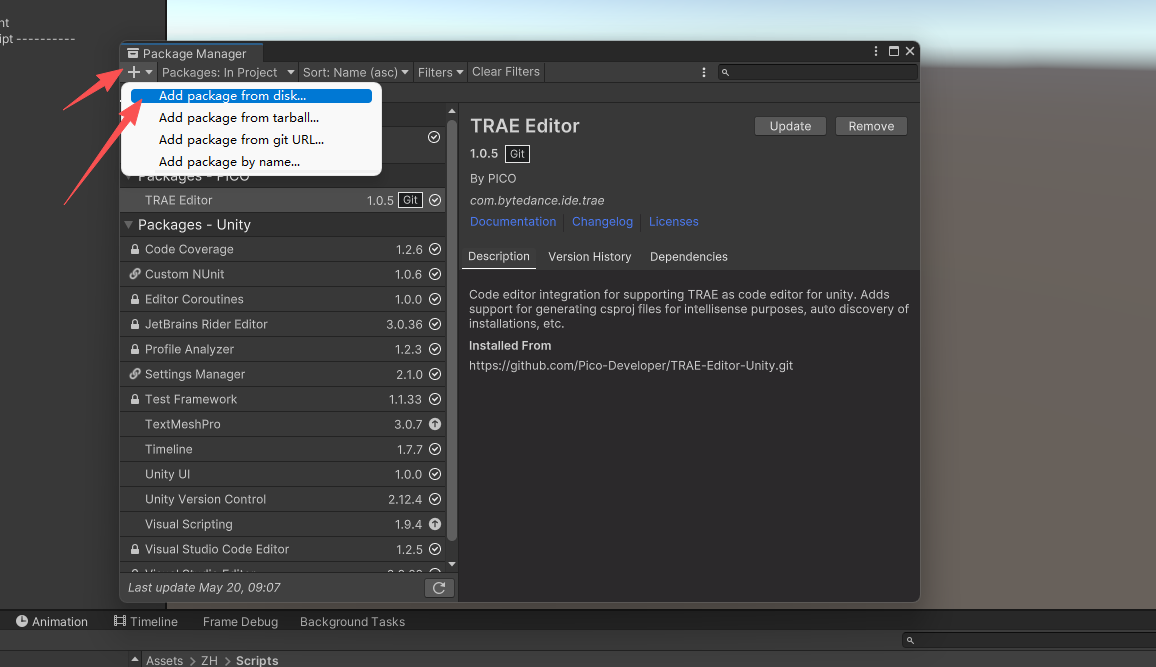Click the package list scrollbar up arrow
Screen dimensions: 1156x667
[452, 111]
